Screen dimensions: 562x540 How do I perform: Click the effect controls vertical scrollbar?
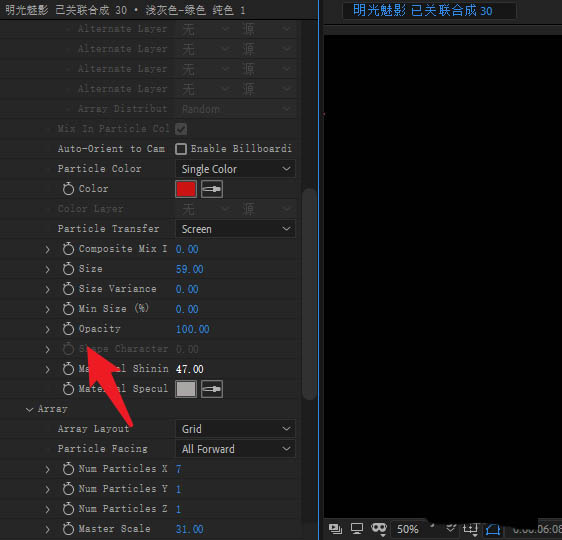pos(309,294)
